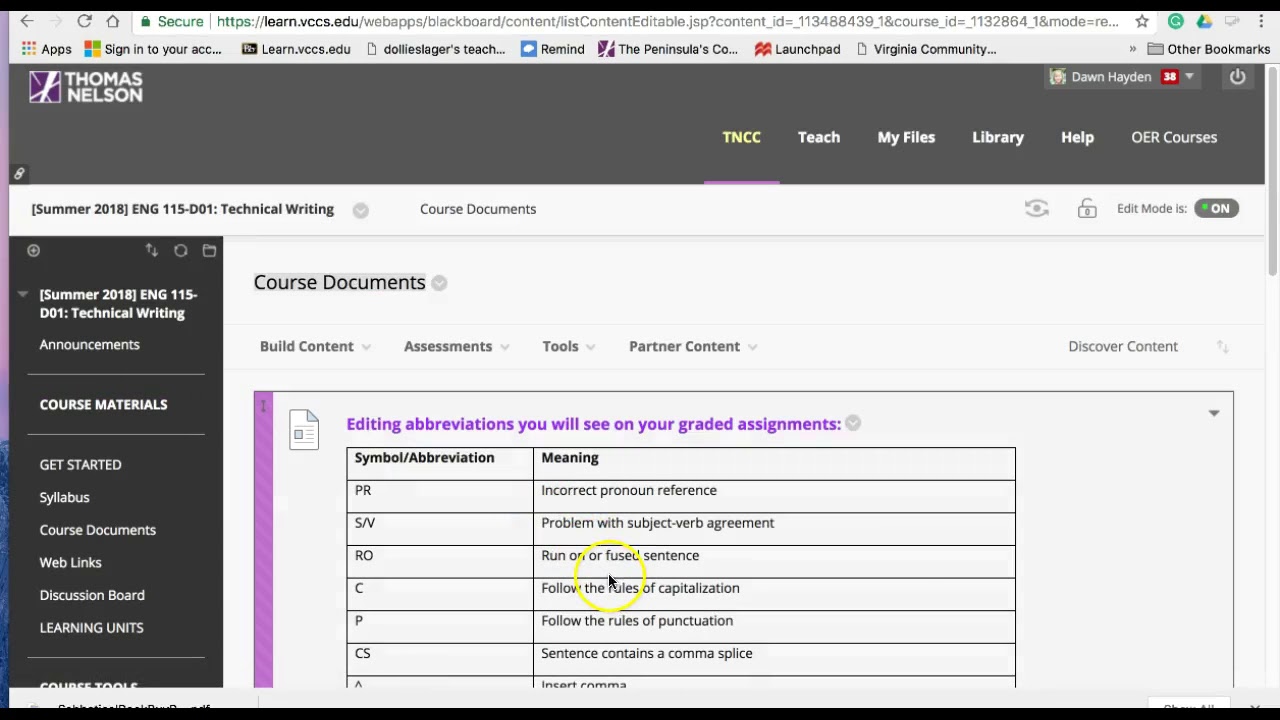The image size is (1280, 720).
Task: Open the Dawn Hayden user menu arrow
Action: click(x=1189, y=77)
